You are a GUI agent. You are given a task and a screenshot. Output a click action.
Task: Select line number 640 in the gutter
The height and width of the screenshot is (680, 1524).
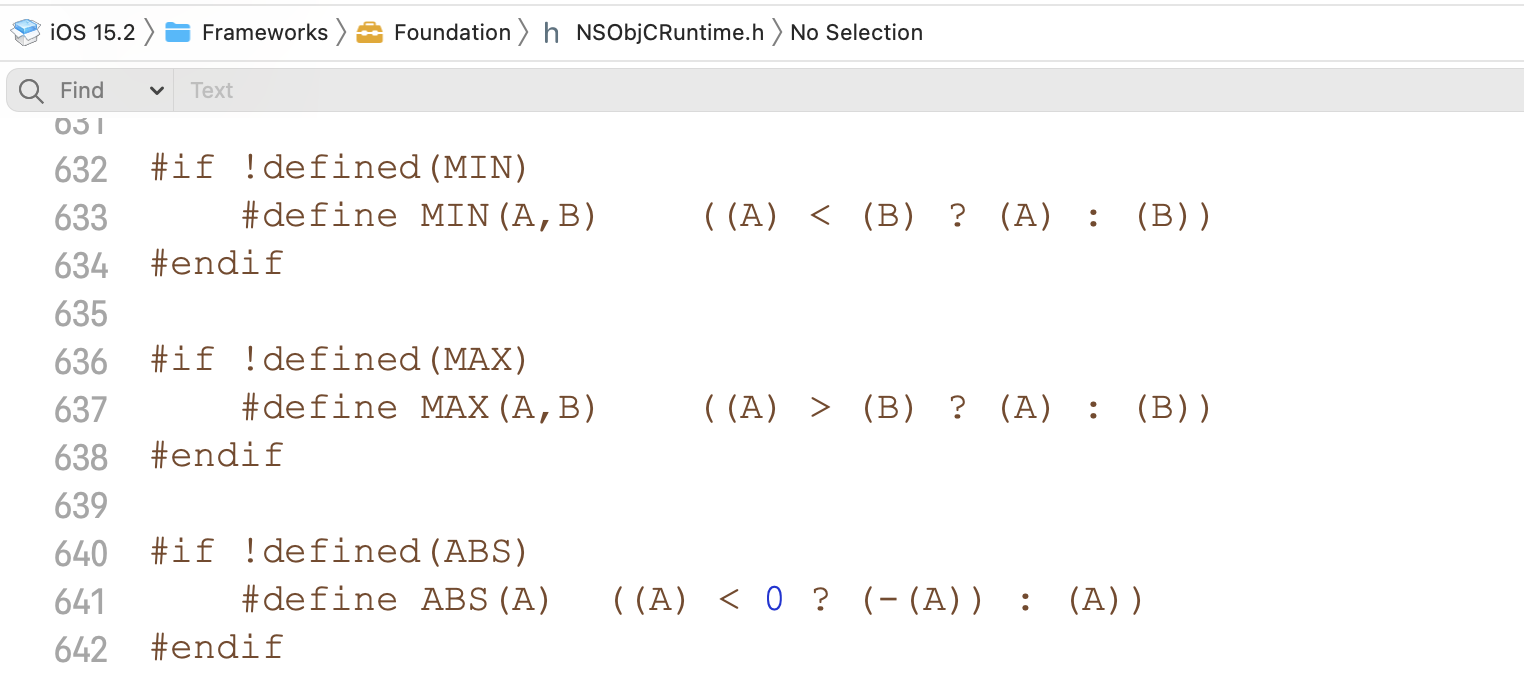pyautogui.click(x=81, y=554)
